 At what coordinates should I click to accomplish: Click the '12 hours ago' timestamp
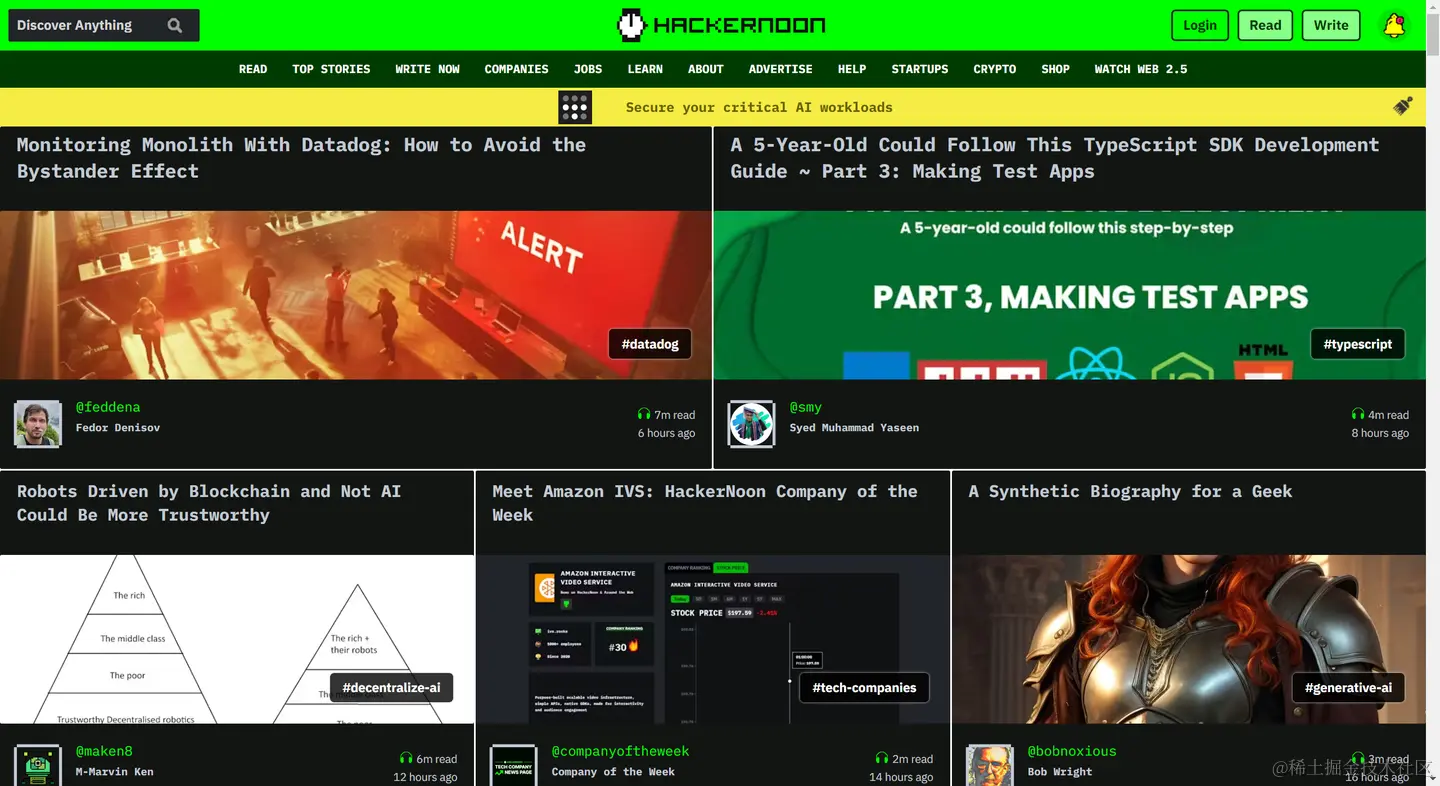click(x=425, y=777)
